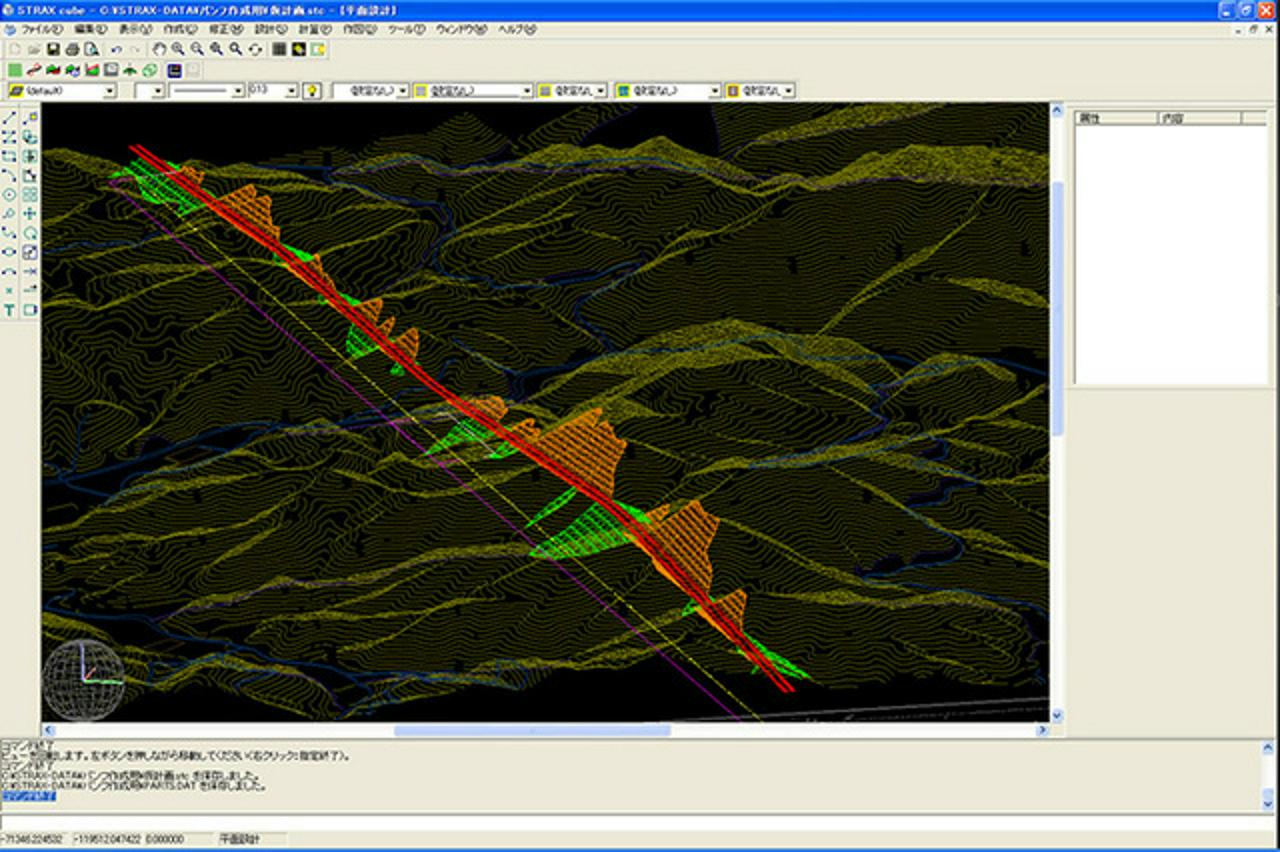Click the Undo arrow icon

tap(116, 49)
